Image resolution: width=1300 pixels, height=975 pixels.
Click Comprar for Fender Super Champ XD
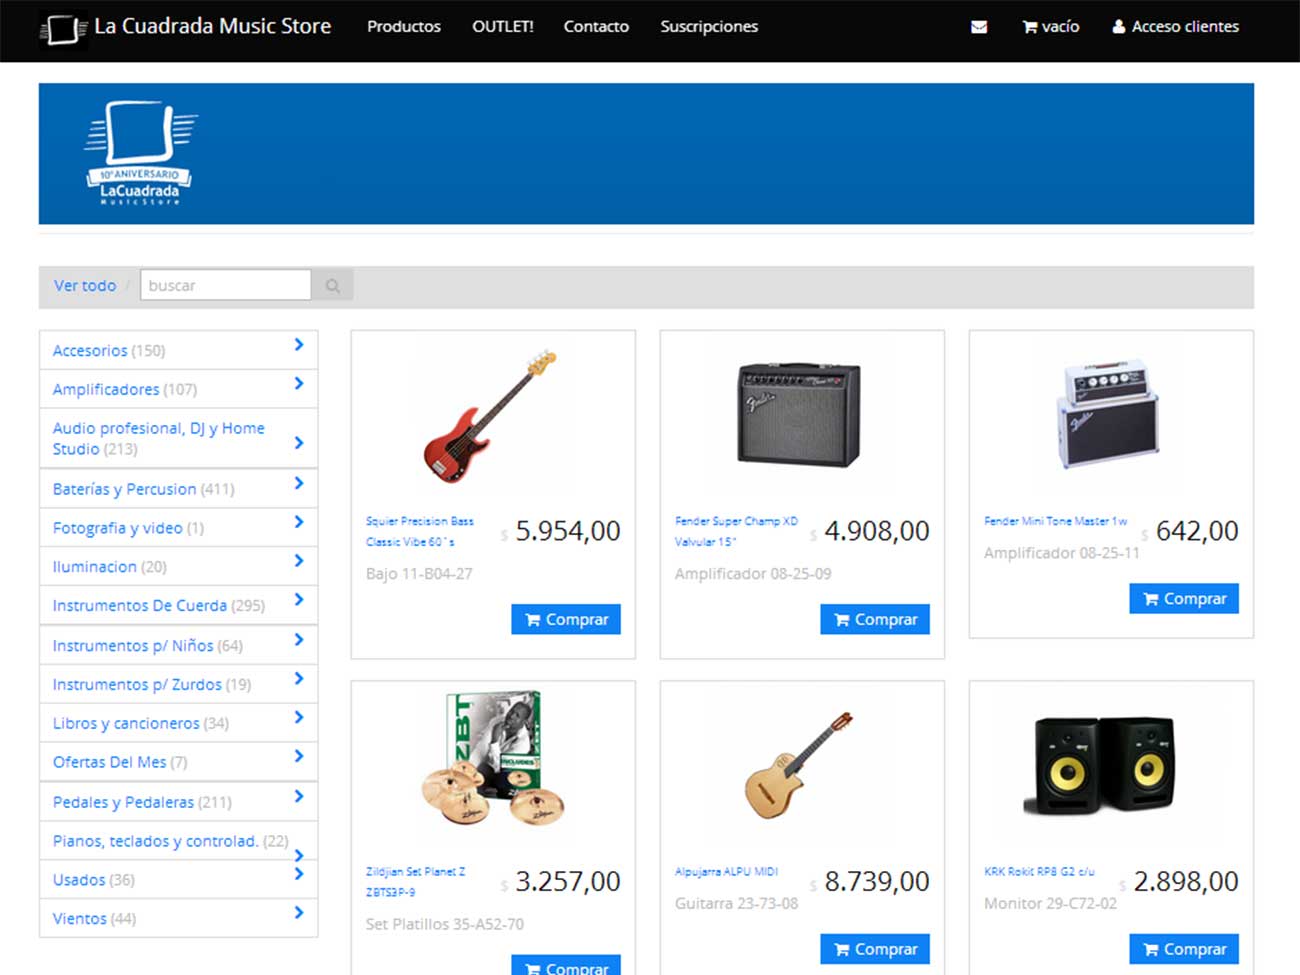(875, 619)
